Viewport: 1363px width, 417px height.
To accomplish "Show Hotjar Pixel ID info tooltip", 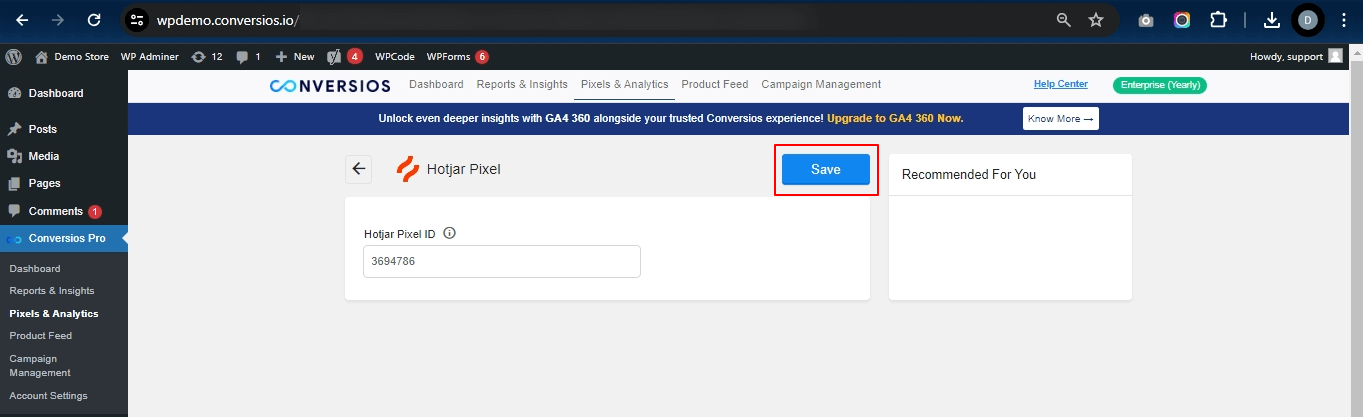I will [449, 233].
